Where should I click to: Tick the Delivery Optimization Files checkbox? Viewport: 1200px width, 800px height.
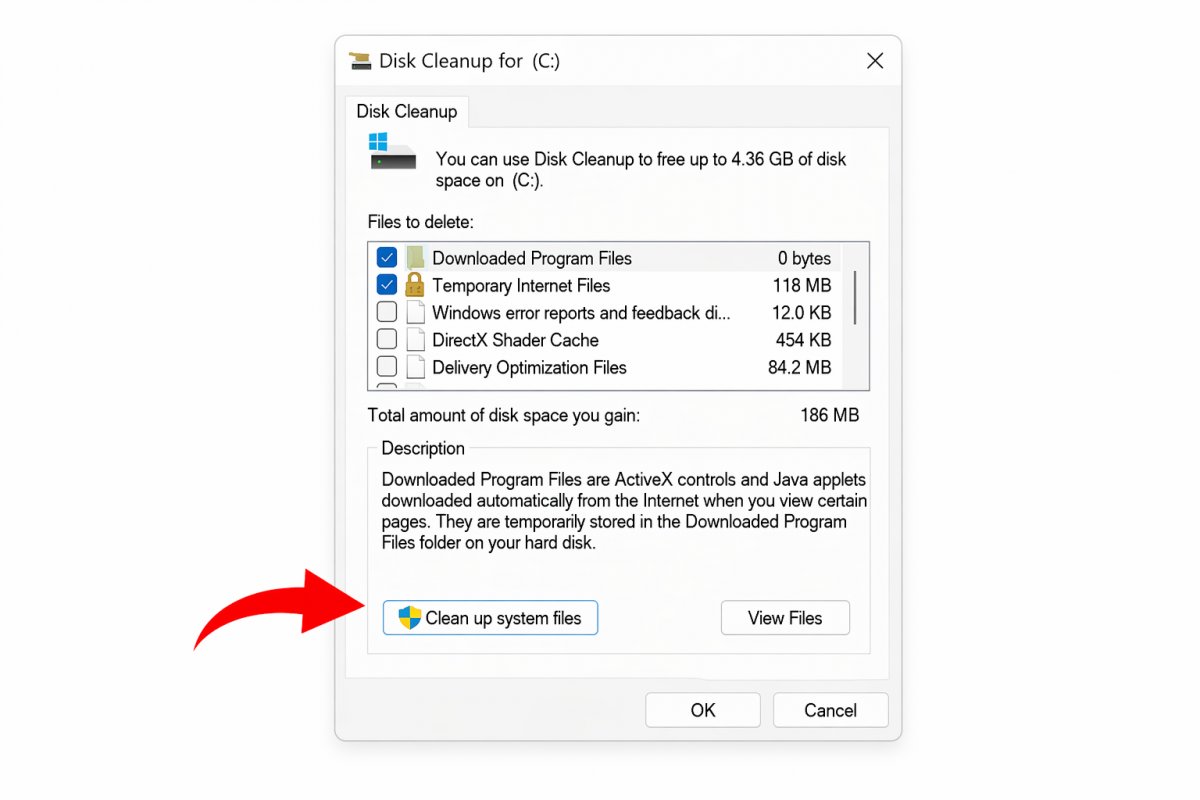point(387,367)
